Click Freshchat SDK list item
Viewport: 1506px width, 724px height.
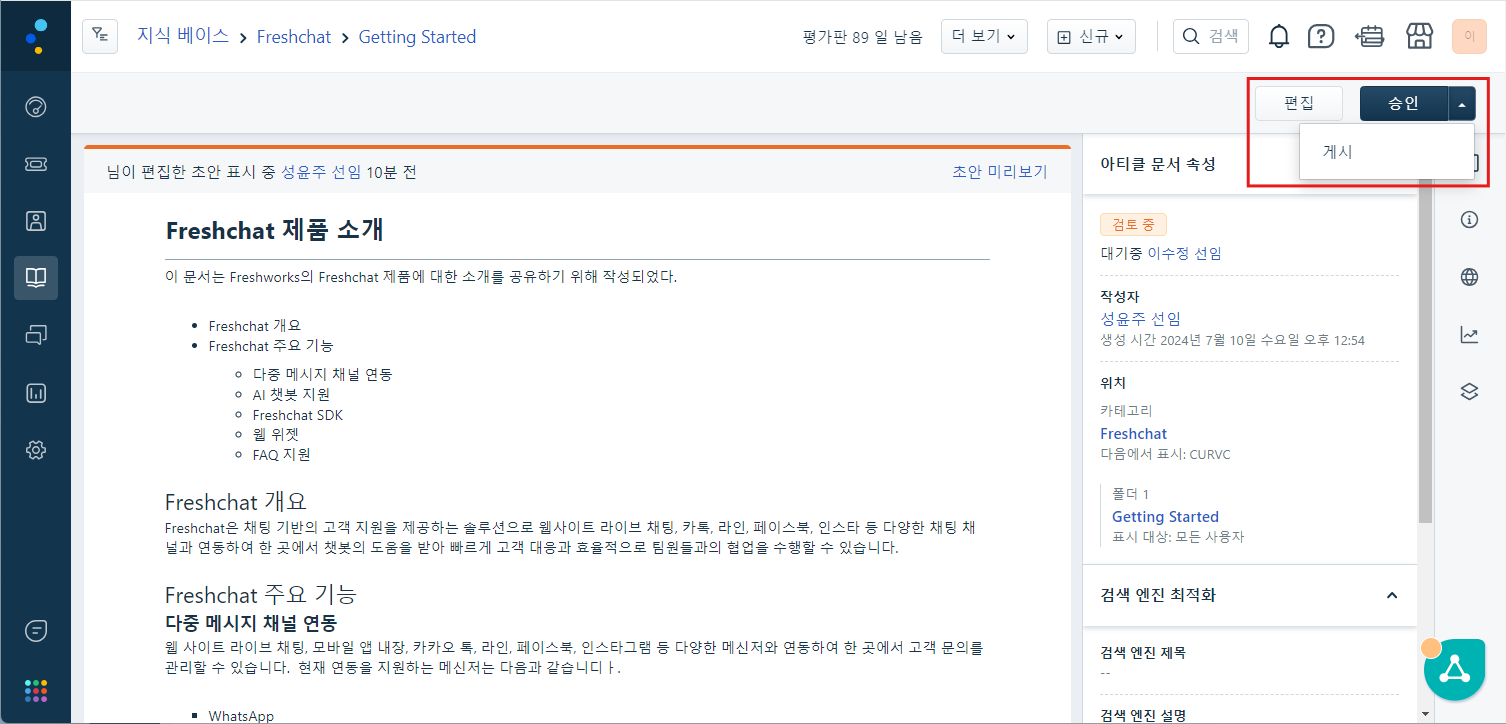[x=297, y=414]
